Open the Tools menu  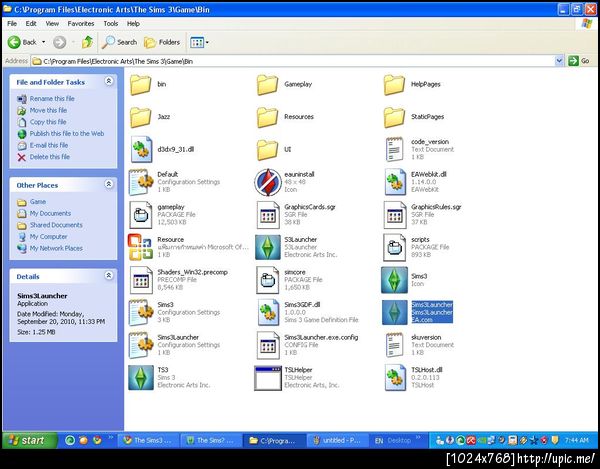(111, 24)
